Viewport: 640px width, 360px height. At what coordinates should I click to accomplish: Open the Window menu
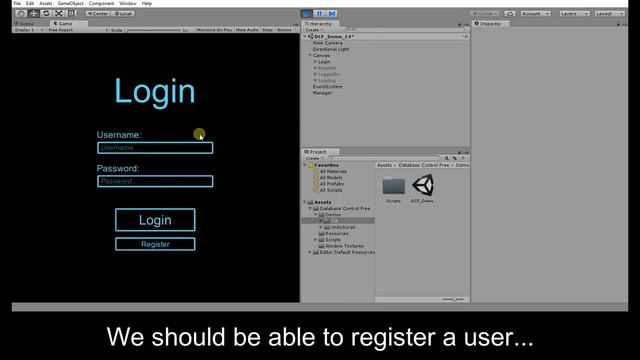tap(128, 3)
